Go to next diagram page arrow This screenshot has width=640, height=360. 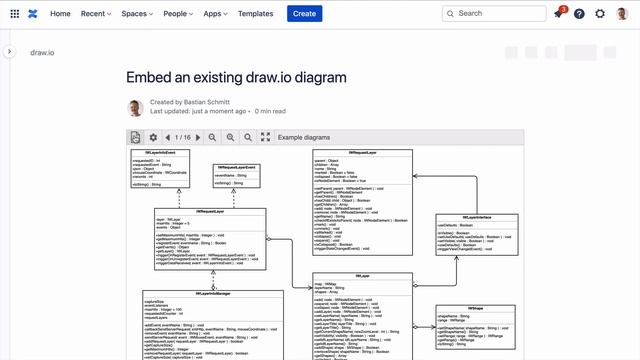198,138
